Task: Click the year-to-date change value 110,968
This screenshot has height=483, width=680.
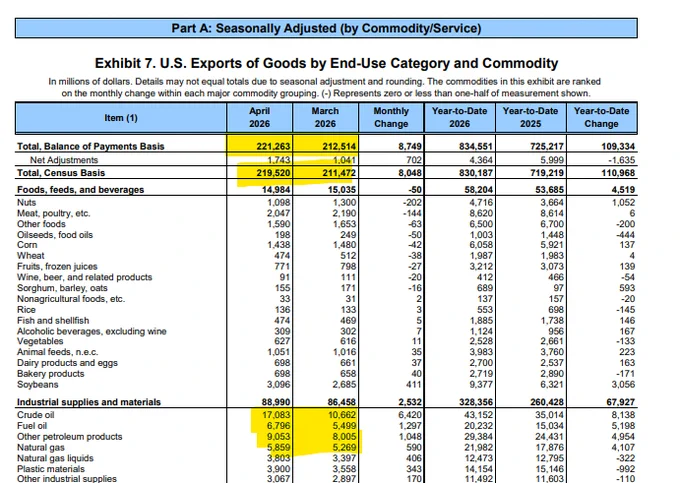Action: 618,173
